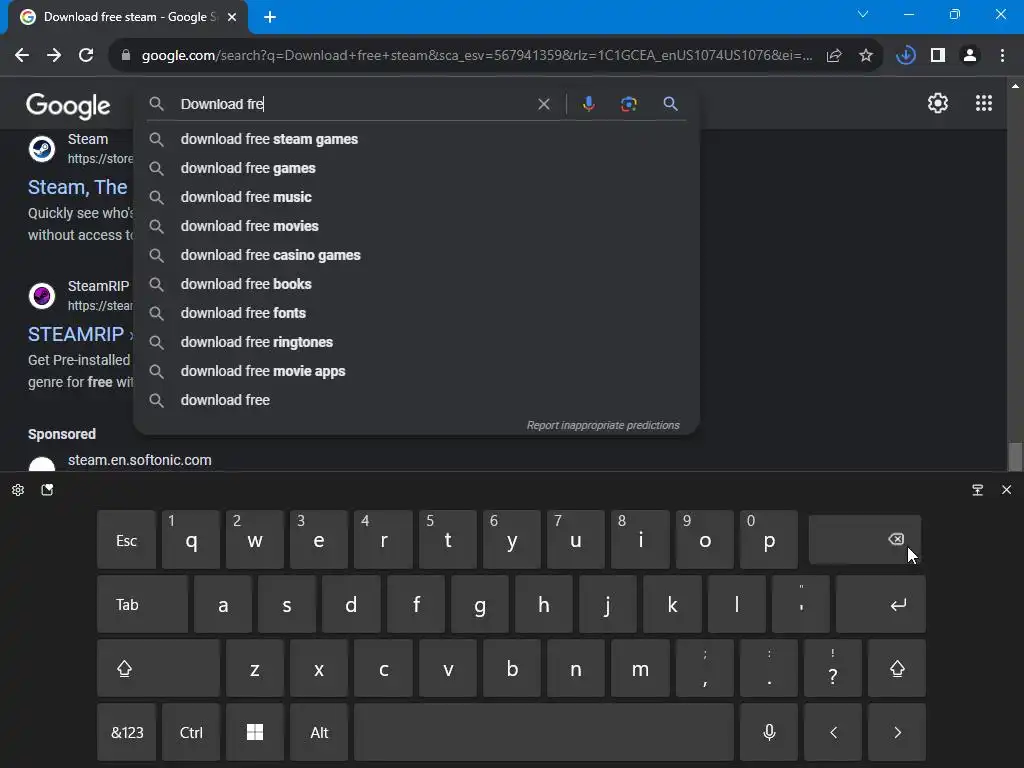
Task: Select suggestion download free steam games
Action: coord(416,139)
